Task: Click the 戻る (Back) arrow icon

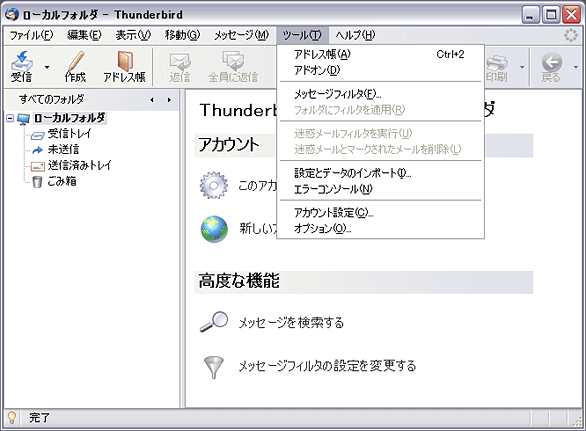Action: point(552,62)
